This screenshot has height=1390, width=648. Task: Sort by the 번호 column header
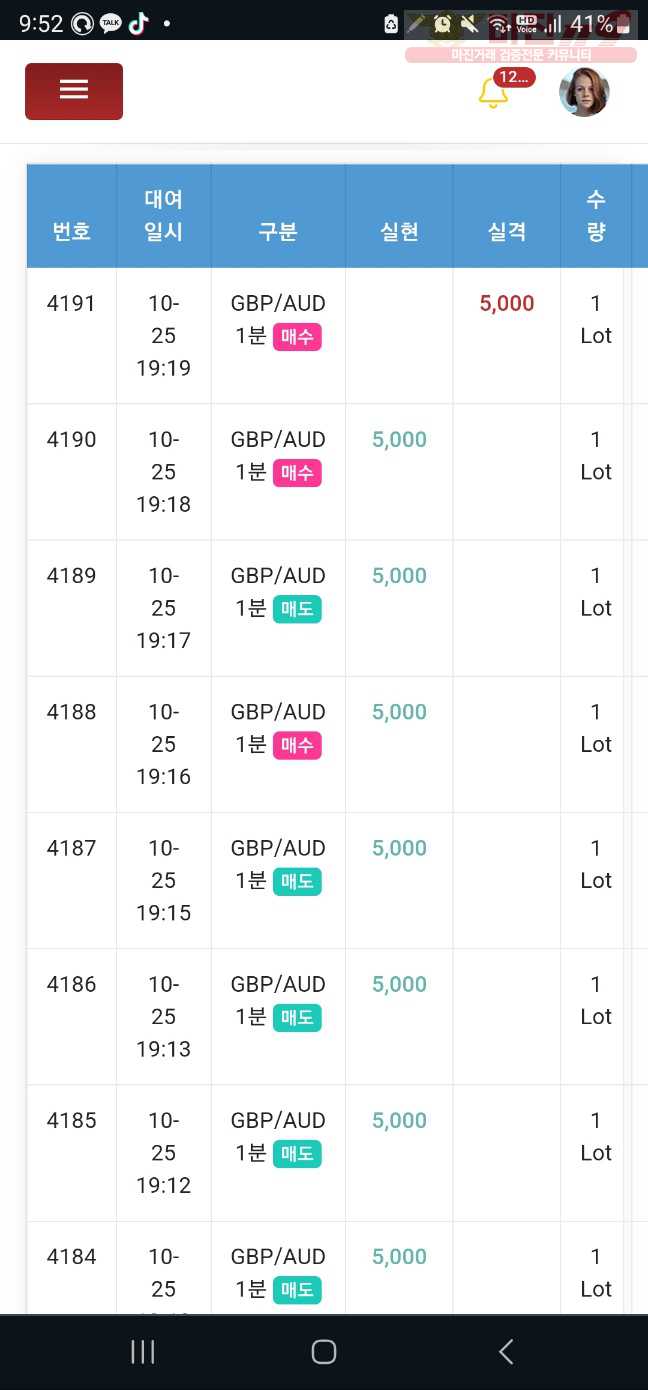71,232
